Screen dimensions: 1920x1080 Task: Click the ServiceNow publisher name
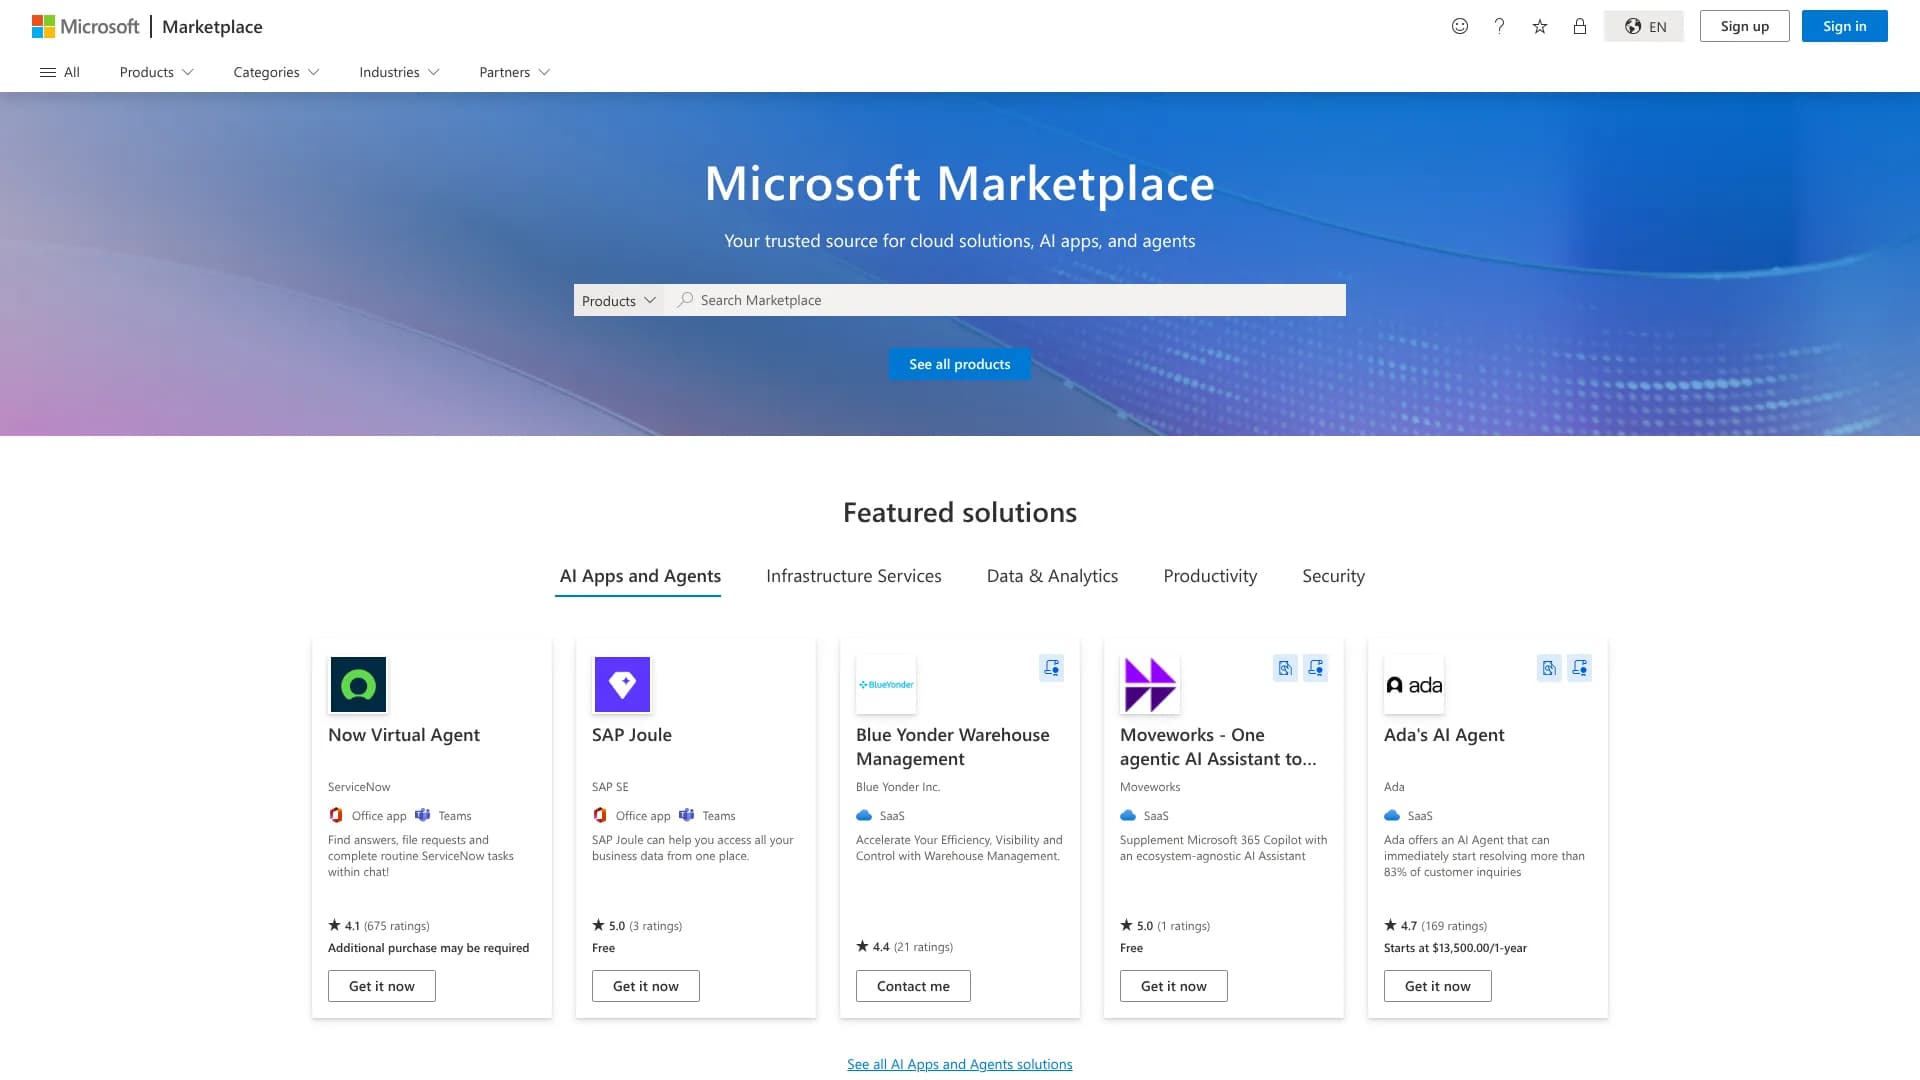(359, 787)
